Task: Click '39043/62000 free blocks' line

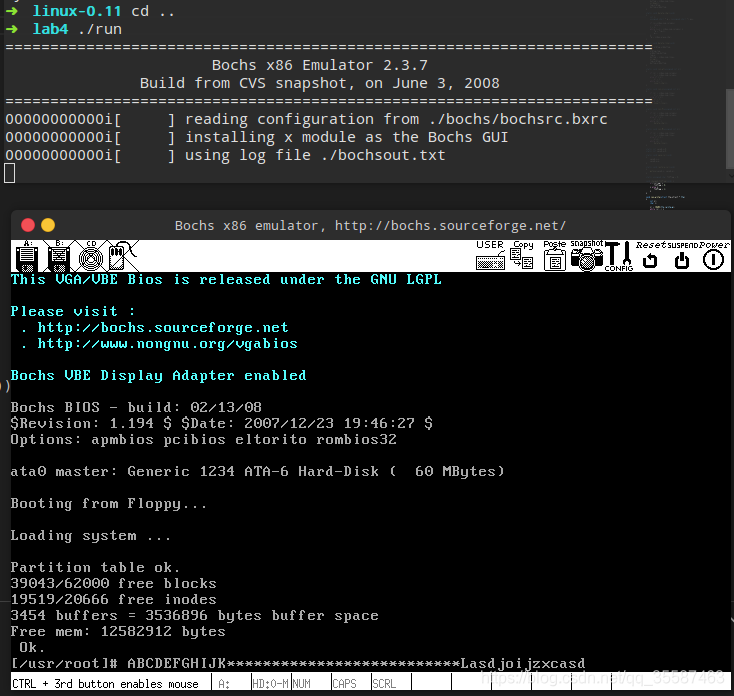Action: 114,583
